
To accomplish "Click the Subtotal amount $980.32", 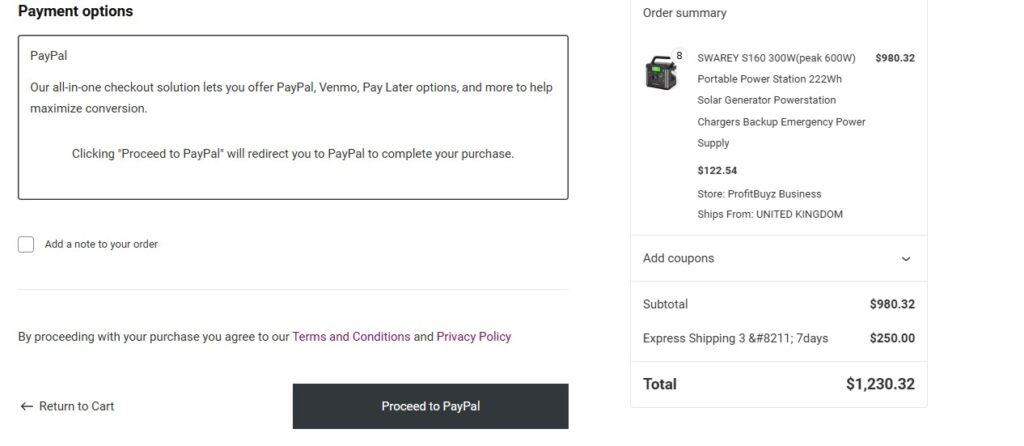I will (892, 304).
